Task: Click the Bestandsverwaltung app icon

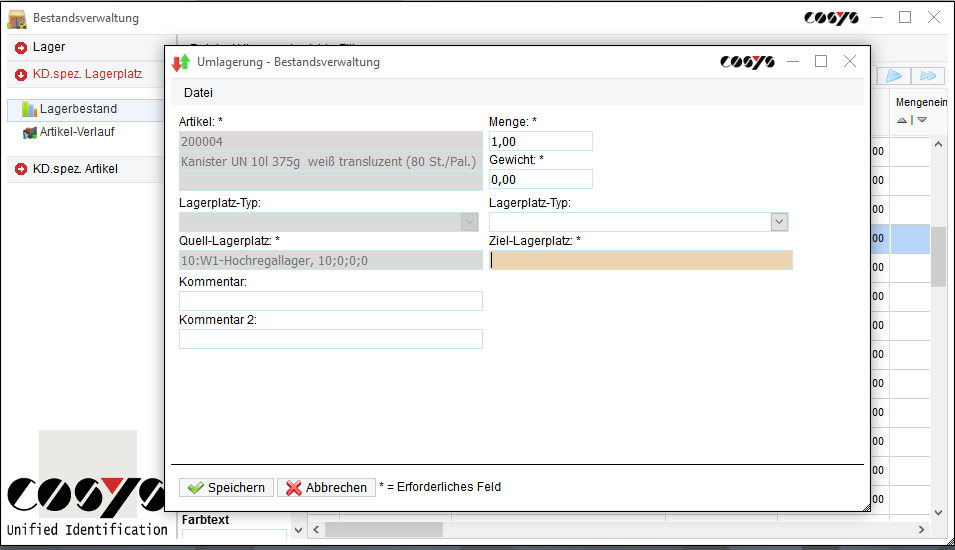Action: point(17,18)
